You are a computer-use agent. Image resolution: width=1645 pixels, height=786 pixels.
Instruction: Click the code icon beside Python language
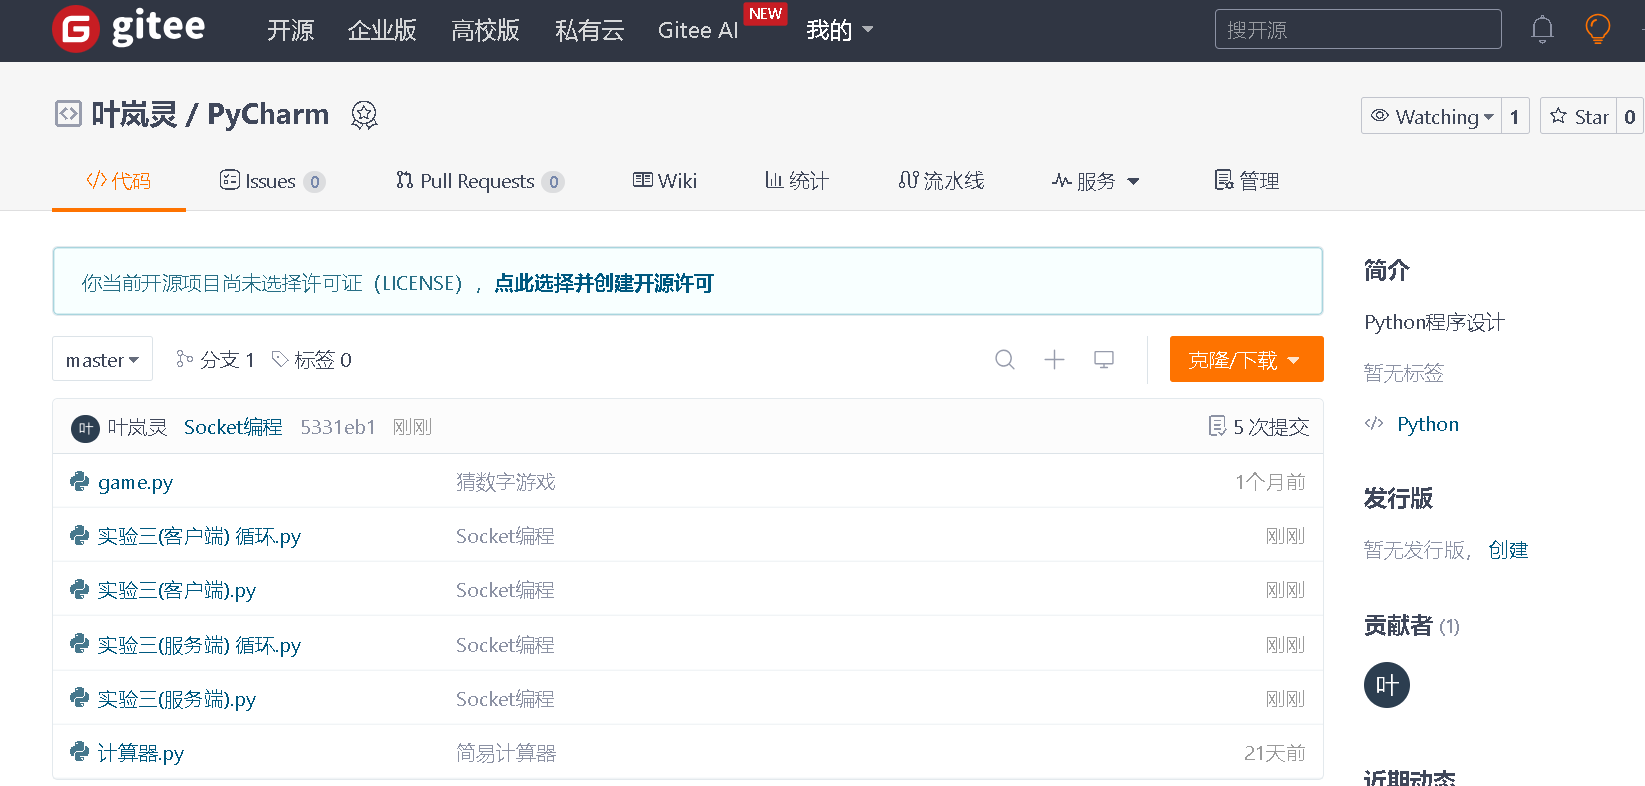coord(1374,424)
